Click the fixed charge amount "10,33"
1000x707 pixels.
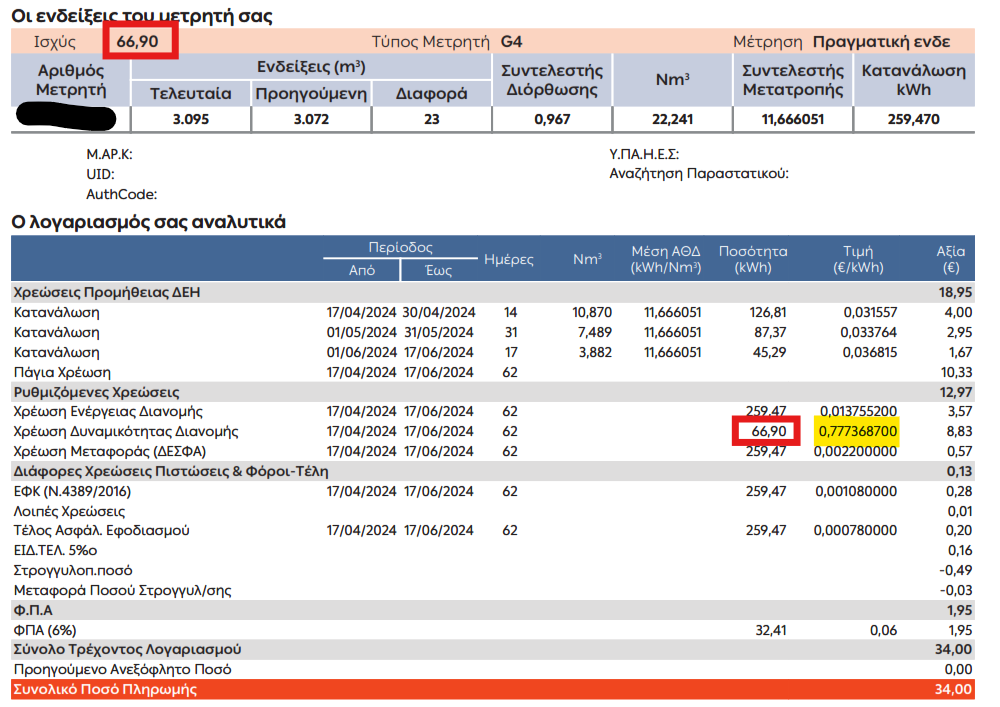956,372
